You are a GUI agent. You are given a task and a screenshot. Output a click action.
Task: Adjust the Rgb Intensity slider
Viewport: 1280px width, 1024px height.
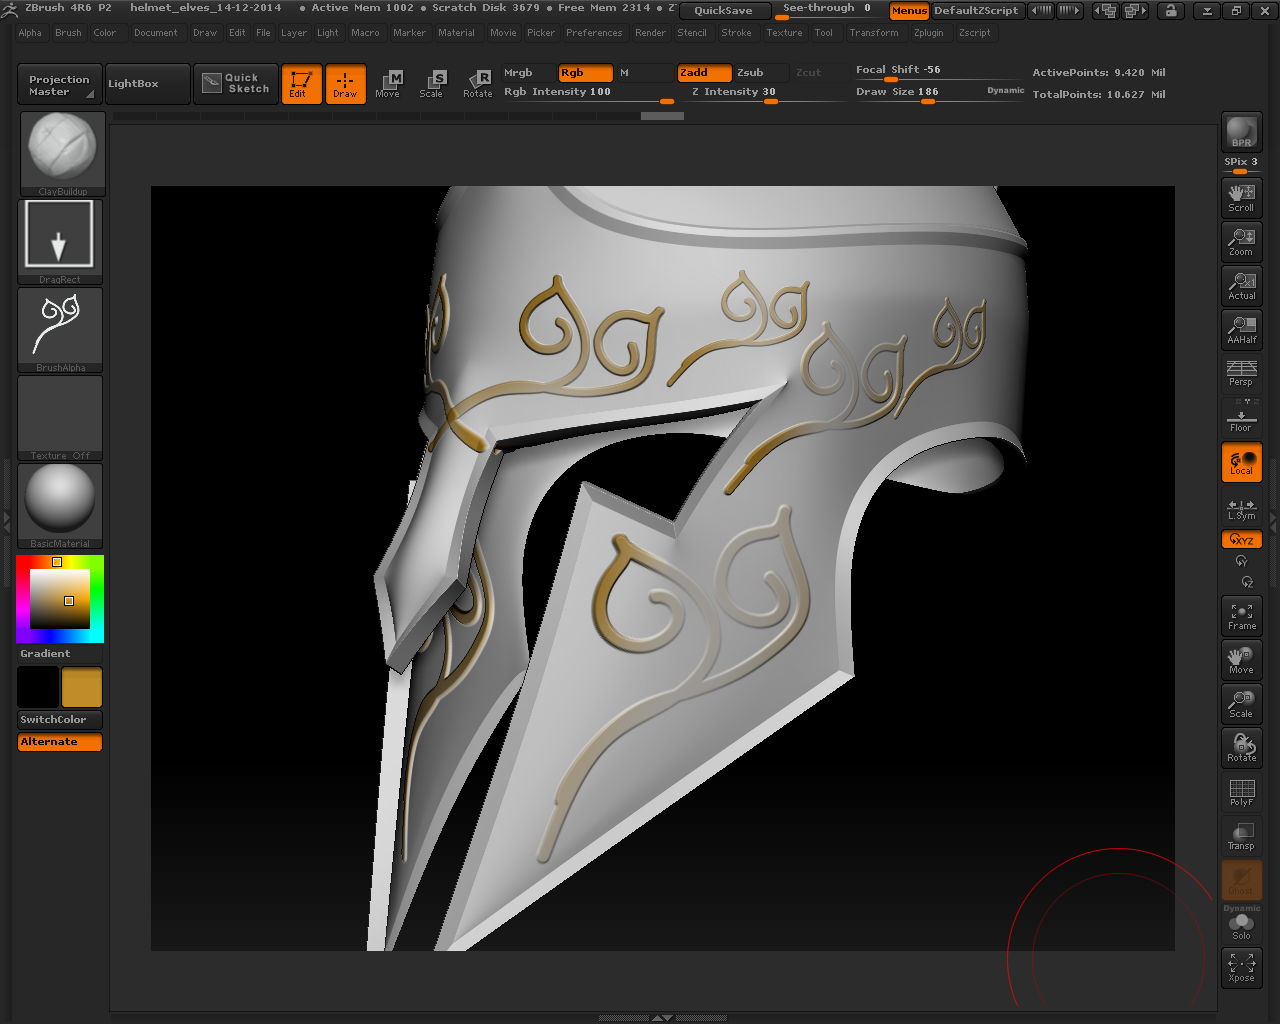[x=588, y=93]
